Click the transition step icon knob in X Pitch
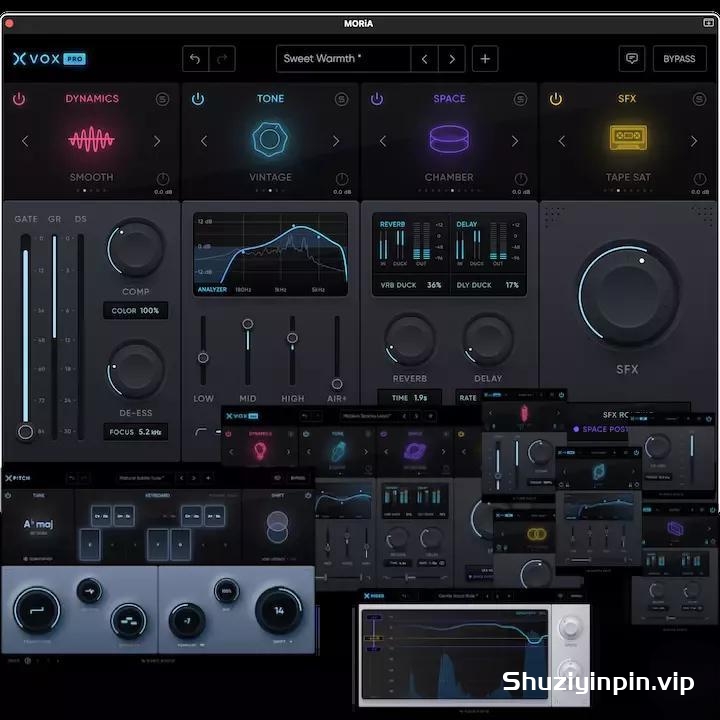The image size is (720, 720). pyautogui.click(x=37, y=610)
